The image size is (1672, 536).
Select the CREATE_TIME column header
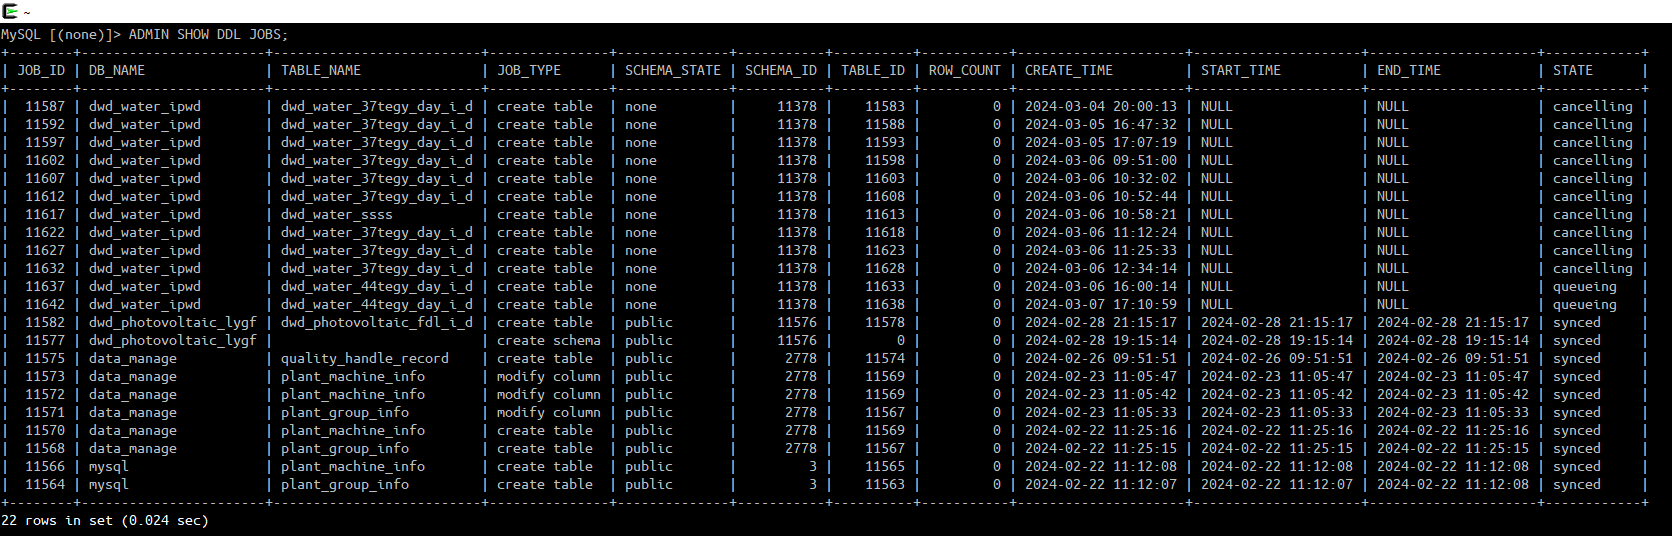point(1069,71)
